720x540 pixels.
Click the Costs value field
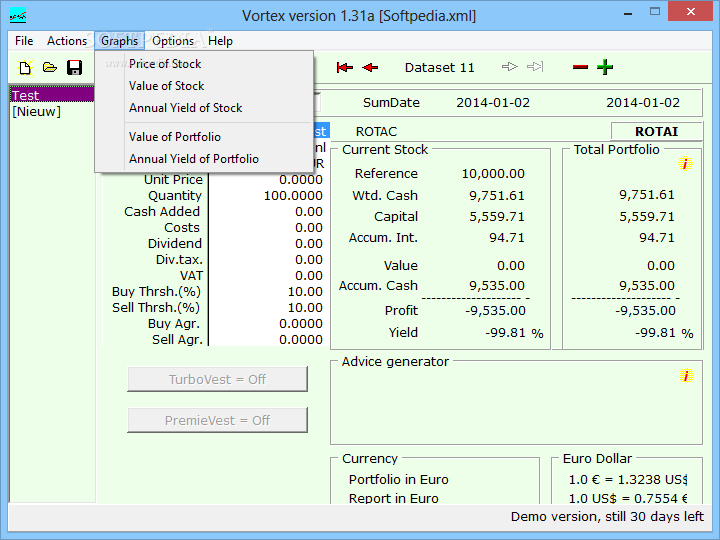[x=267, y=228]
